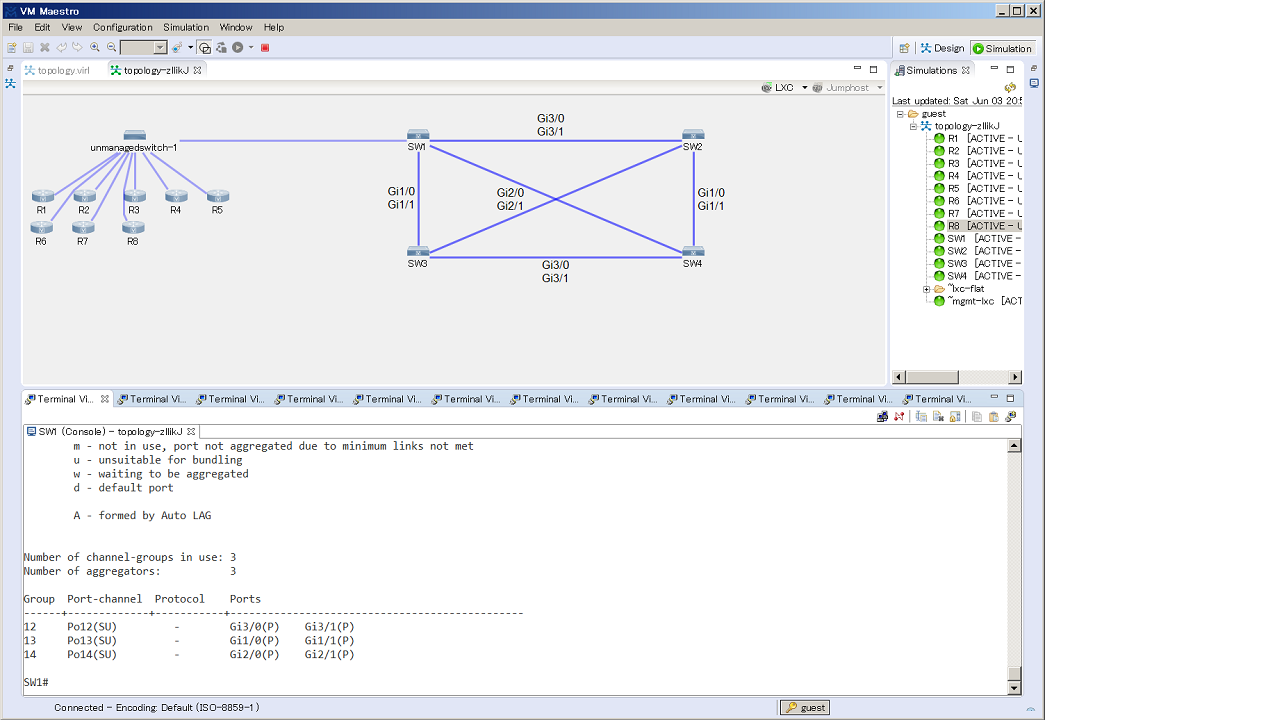This screenshot has height=720, width=1280.
Task: Select the R6 router node on canvas
Action: (x=41, y=228)
